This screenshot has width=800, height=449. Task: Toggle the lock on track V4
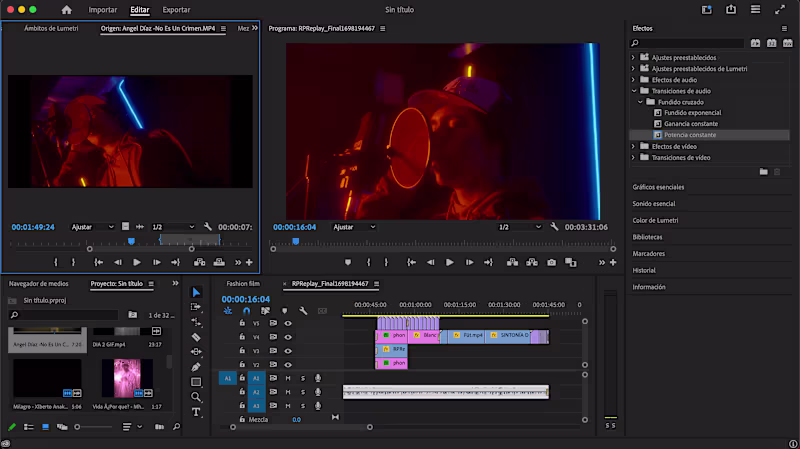point(242,337)
